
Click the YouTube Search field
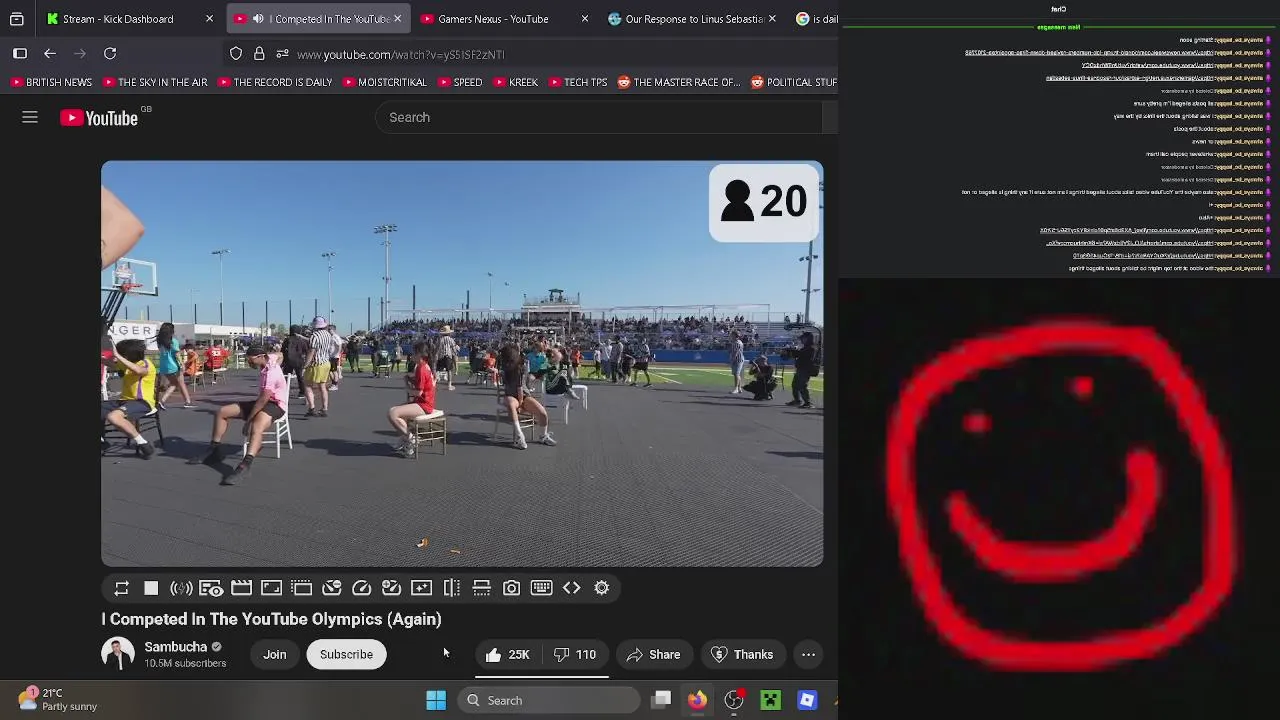click(x=598, y=117)
